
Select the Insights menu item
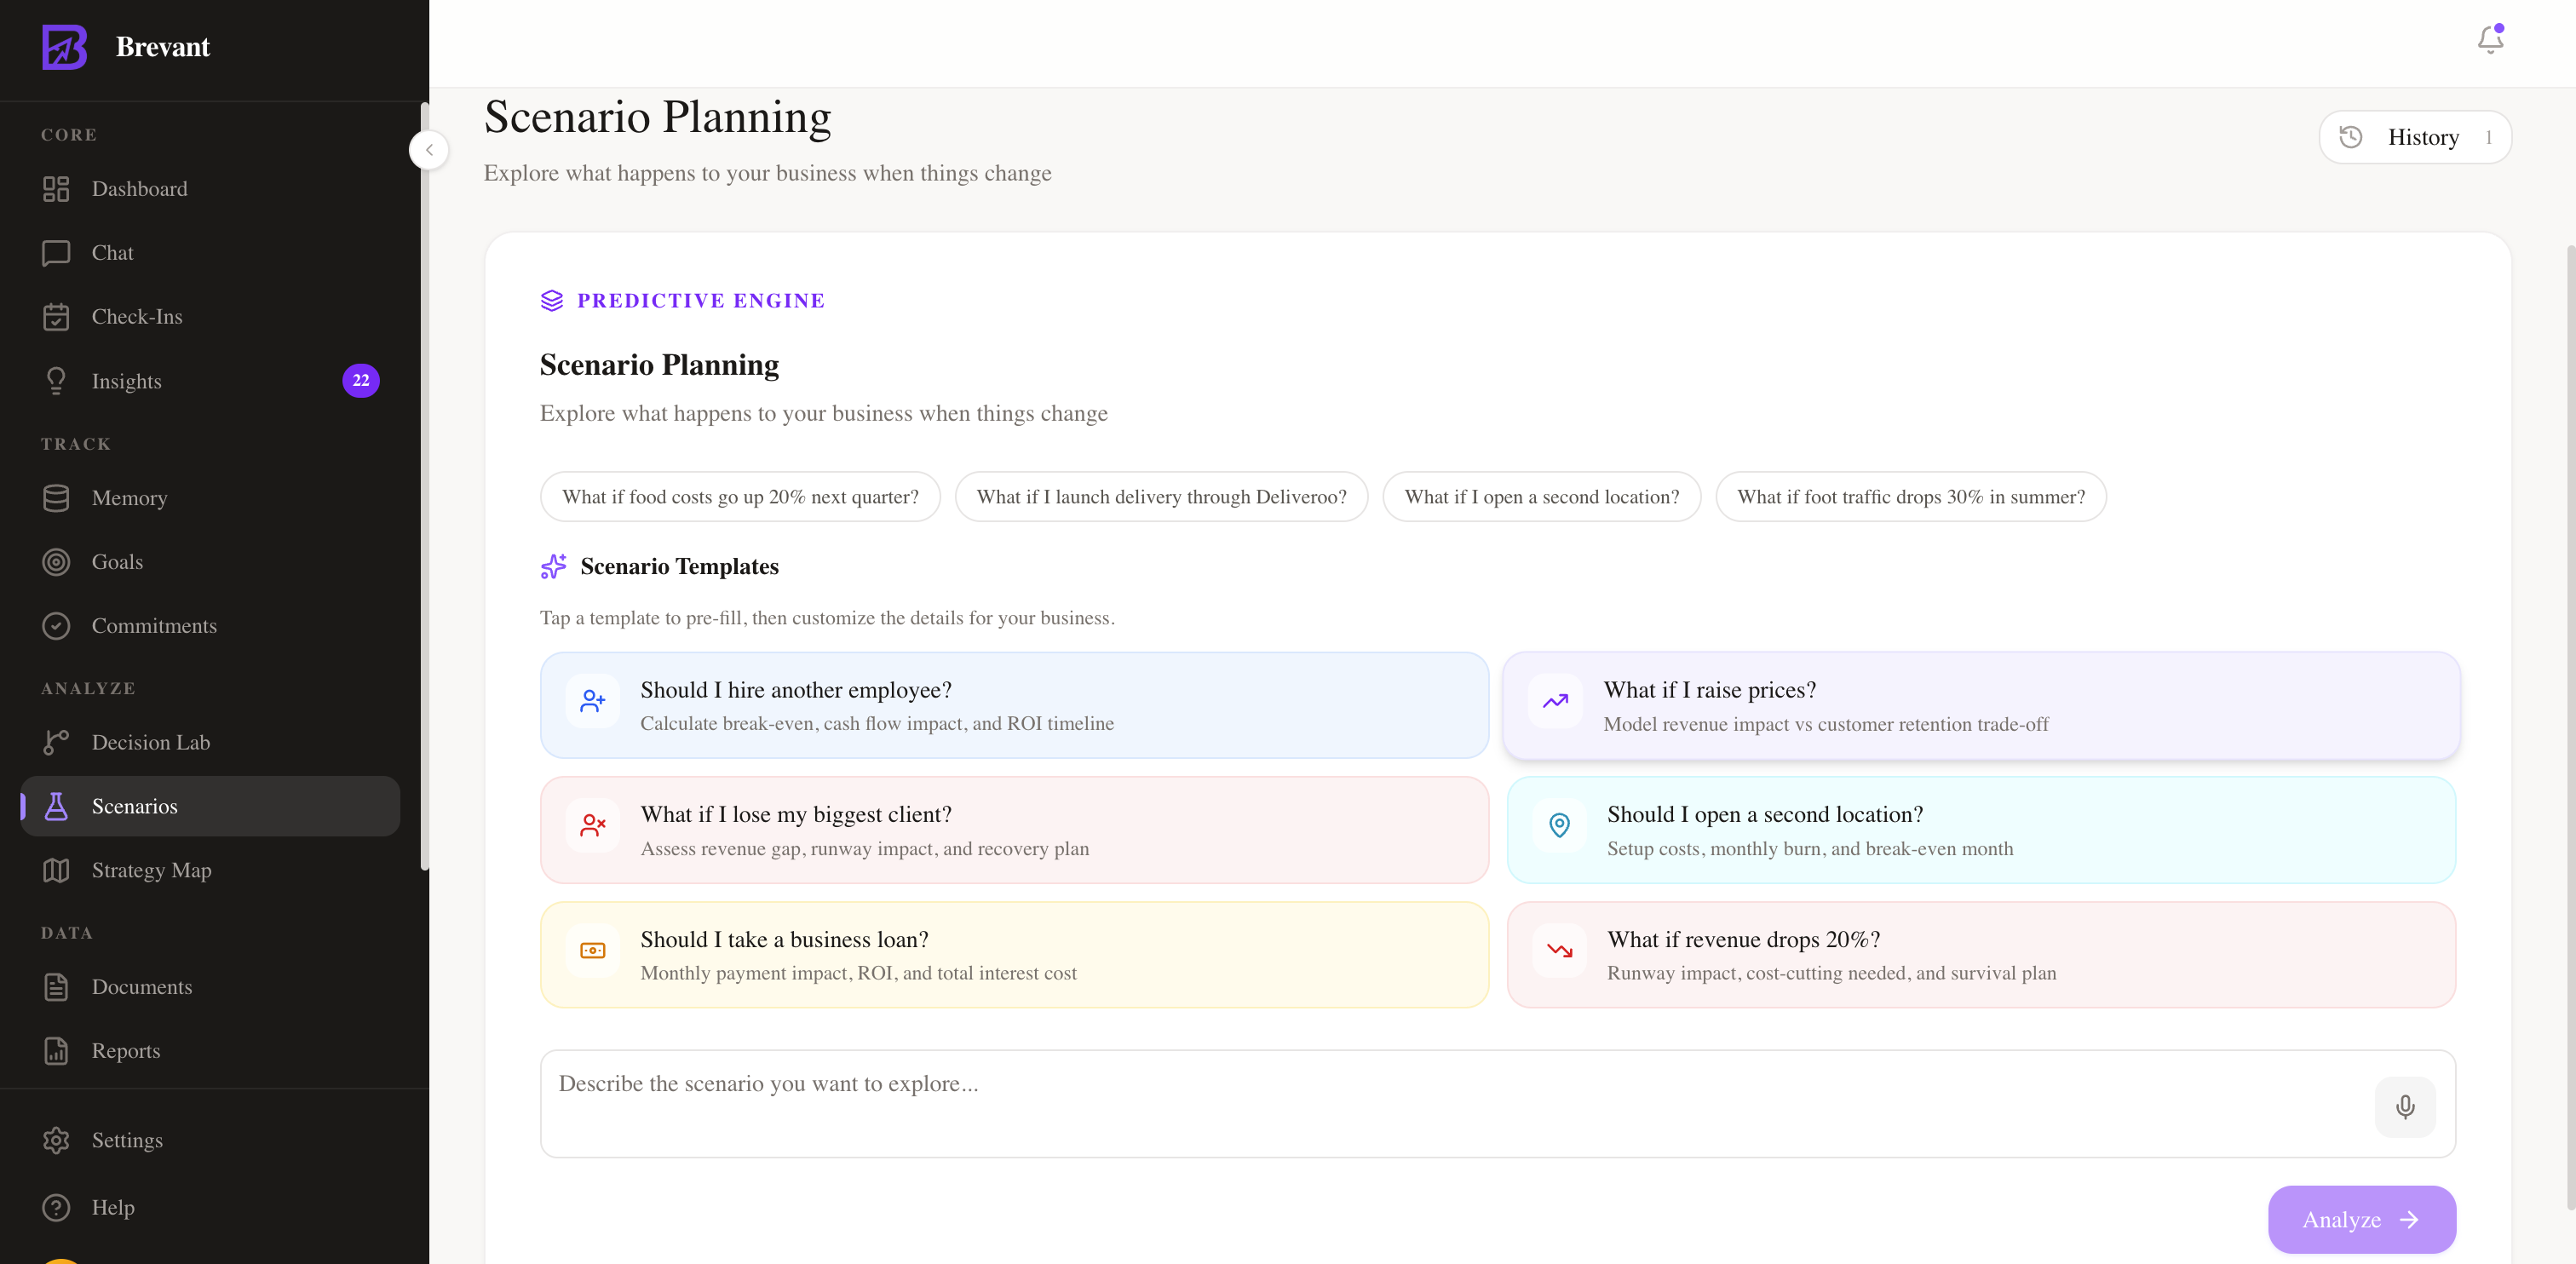coord(126,381)
